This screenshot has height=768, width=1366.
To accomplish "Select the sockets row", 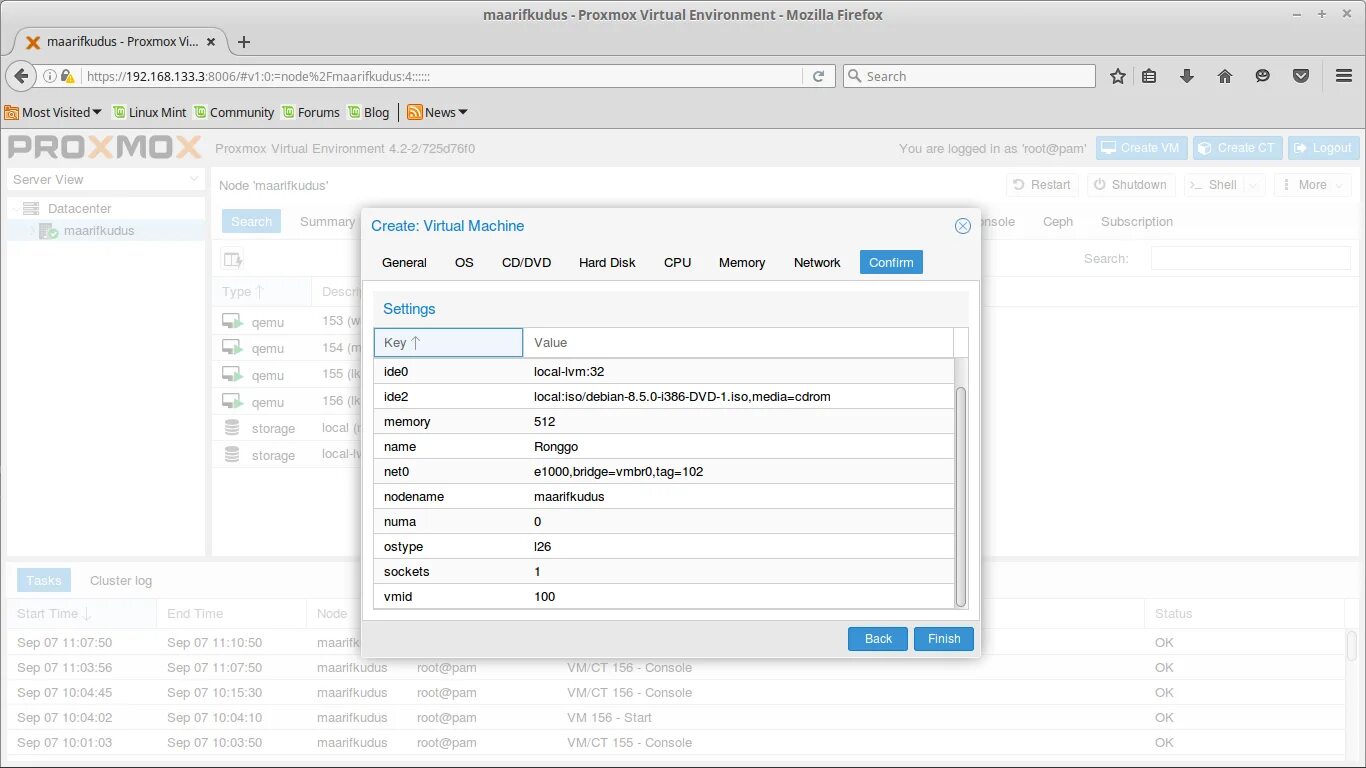I will coord(664,571).
